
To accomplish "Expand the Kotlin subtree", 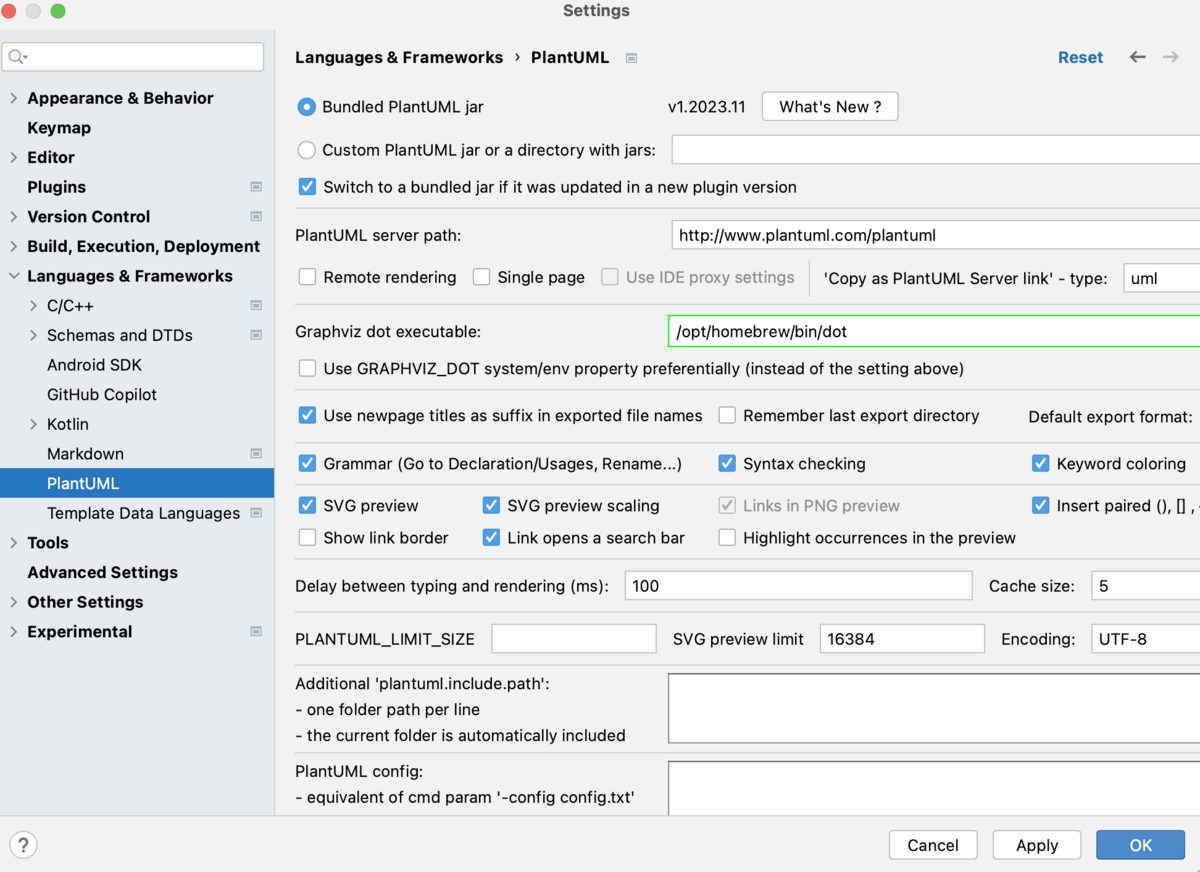I will click(34, 424).
